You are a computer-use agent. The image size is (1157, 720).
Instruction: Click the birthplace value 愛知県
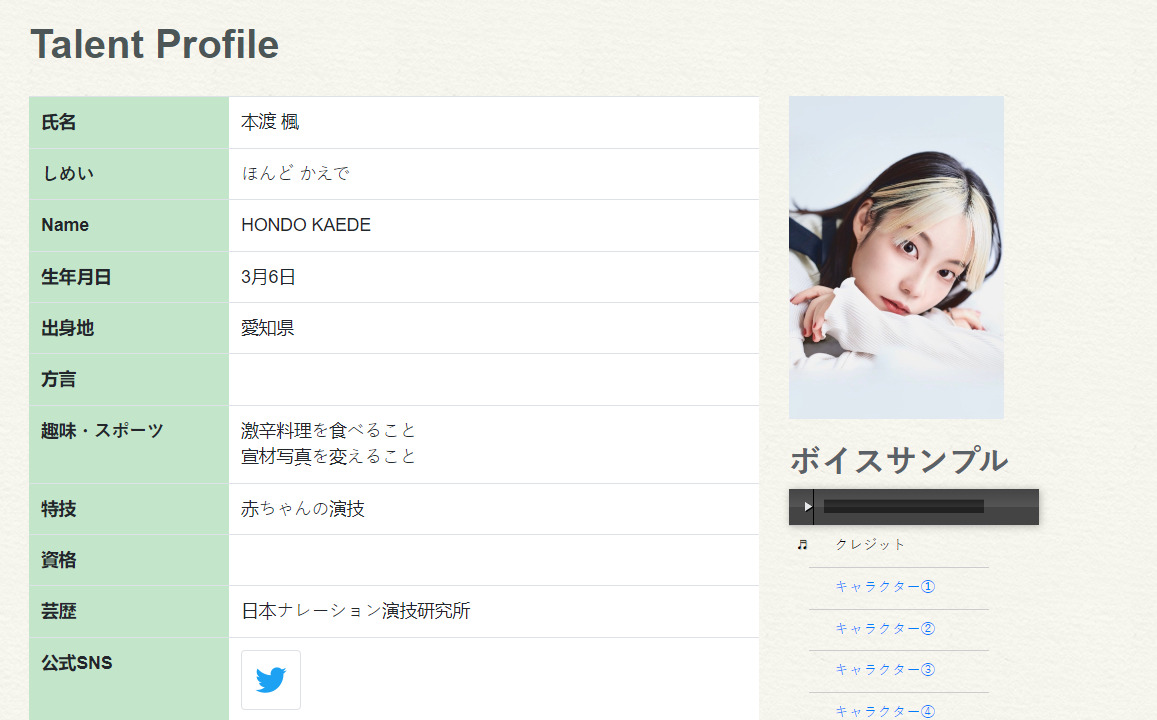point(267,328)
